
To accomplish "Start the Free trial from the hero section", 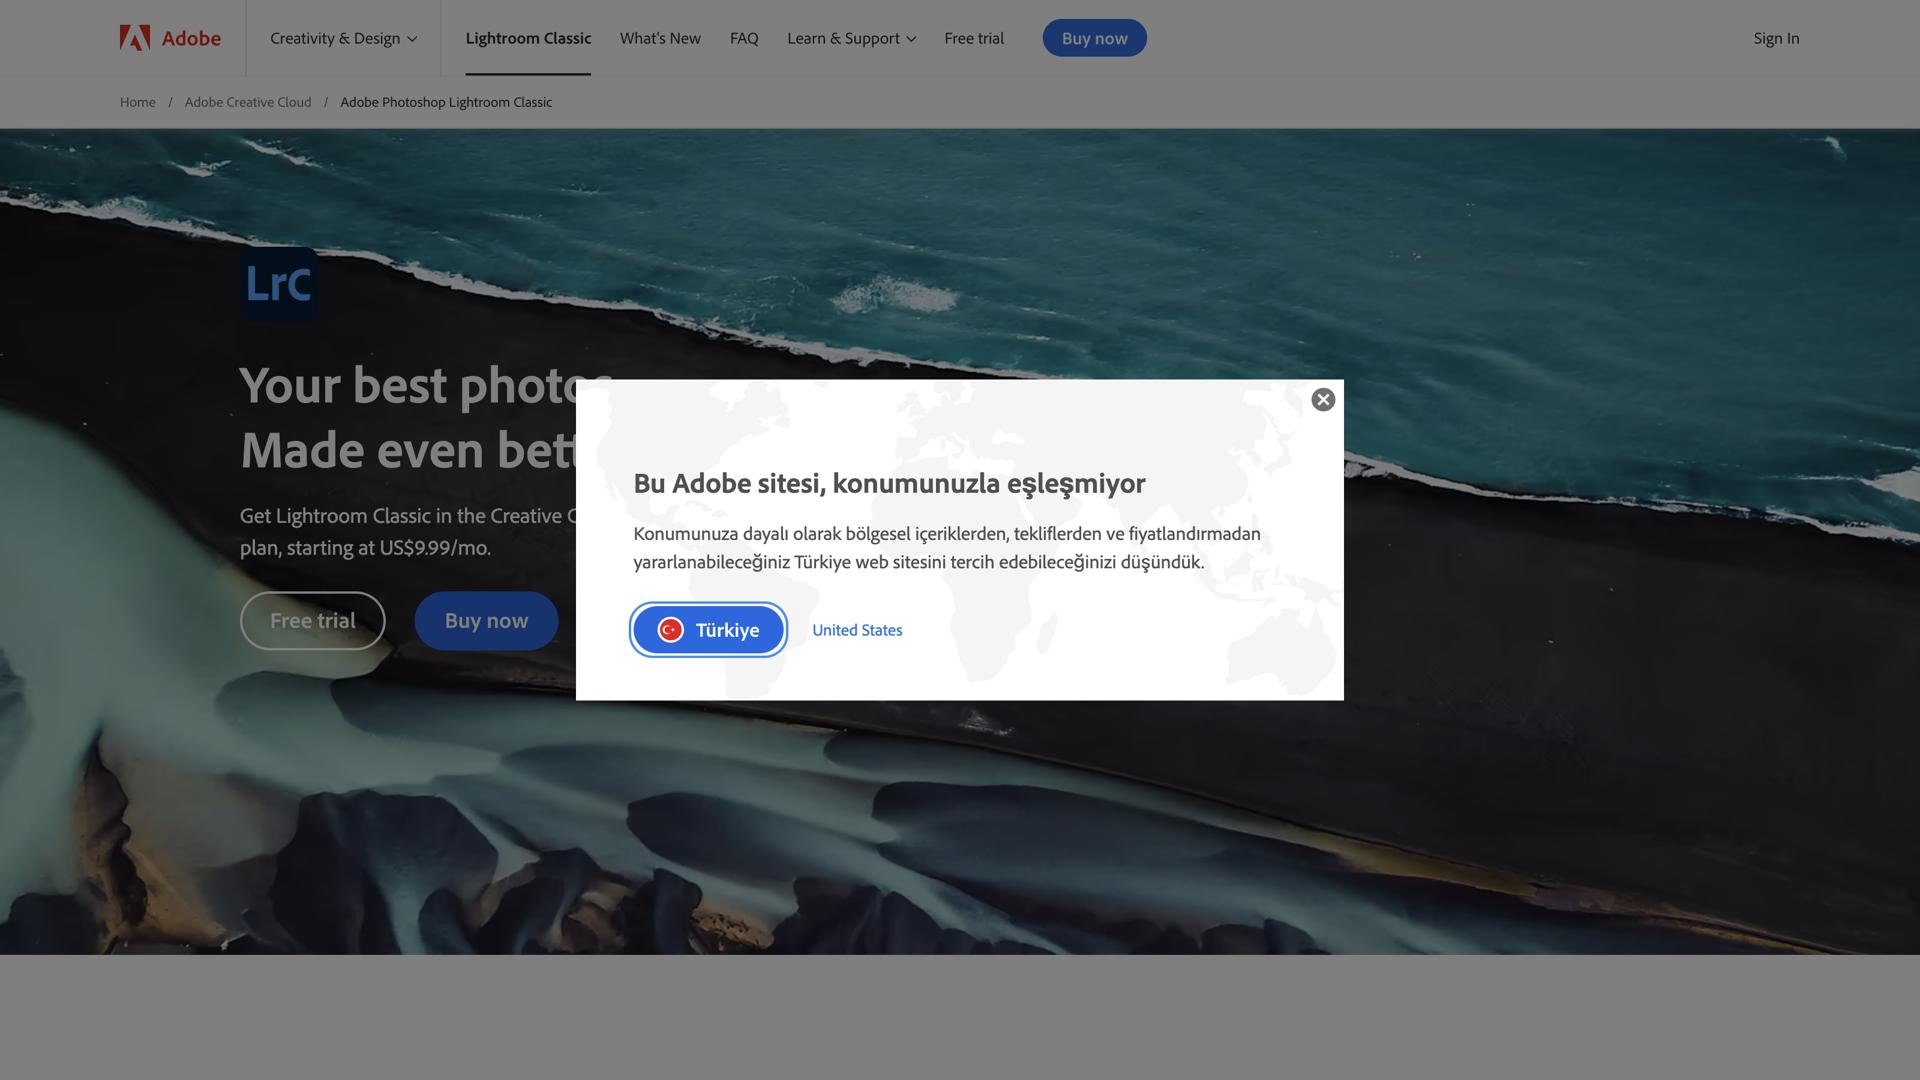I will [312, 620].
